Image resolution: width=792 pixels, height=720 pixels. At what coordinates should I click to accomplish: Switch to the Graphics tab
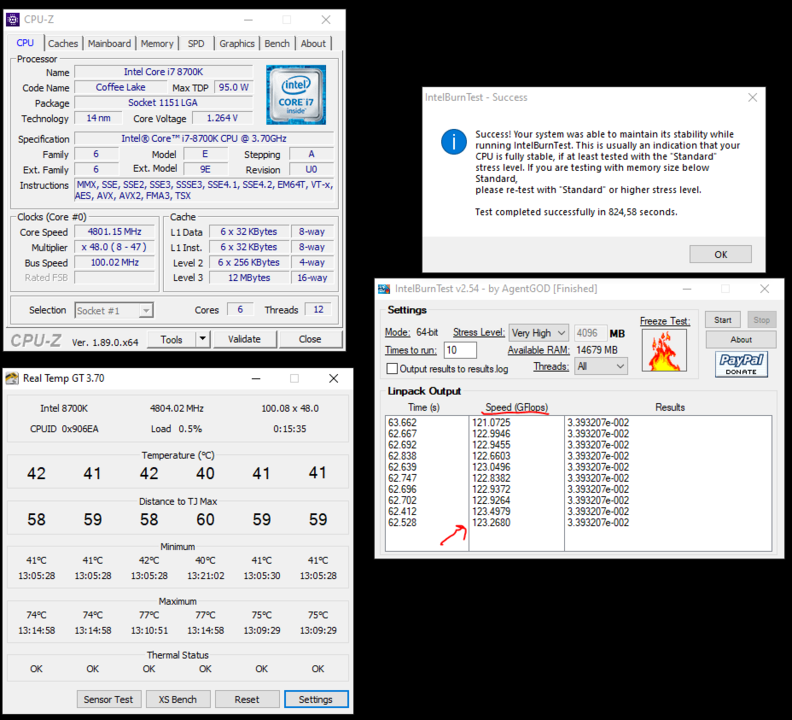coord(237,43)
